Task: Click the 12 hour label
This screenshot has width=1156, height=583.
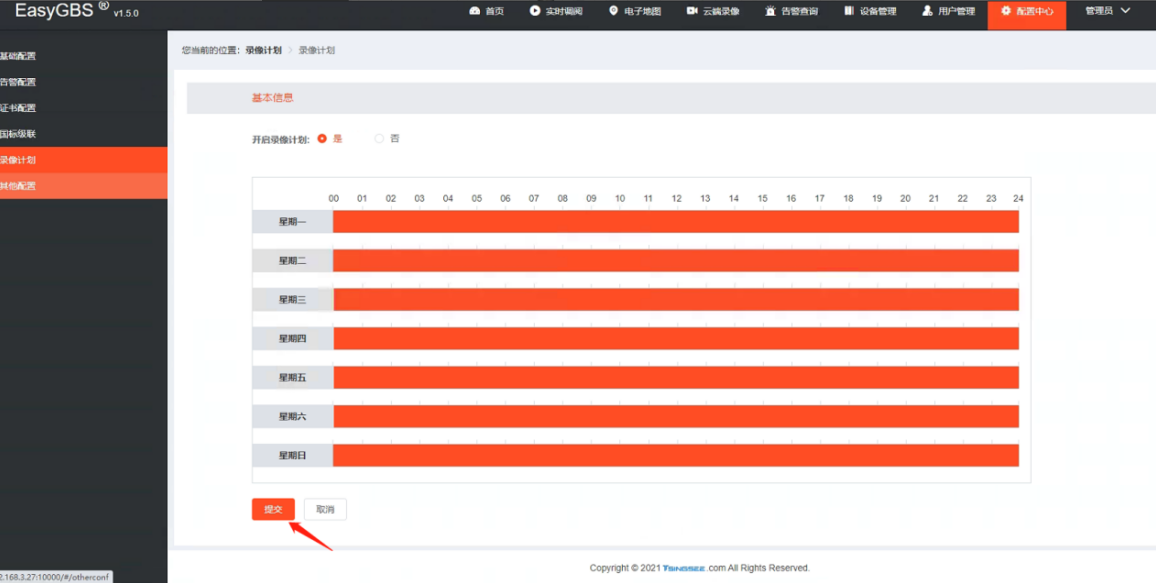Action: pyautogui.click(x=676, y=198)
